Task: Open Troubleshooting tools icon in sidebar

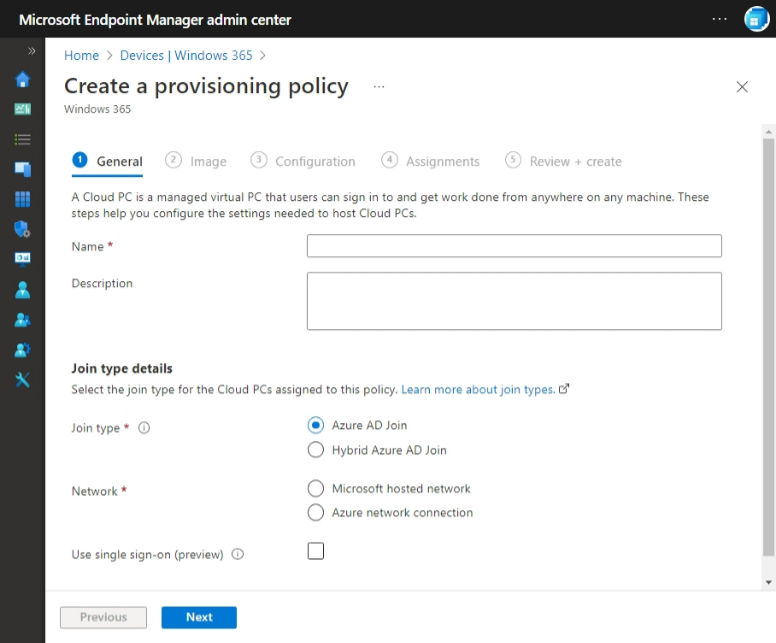Action: 22,380
